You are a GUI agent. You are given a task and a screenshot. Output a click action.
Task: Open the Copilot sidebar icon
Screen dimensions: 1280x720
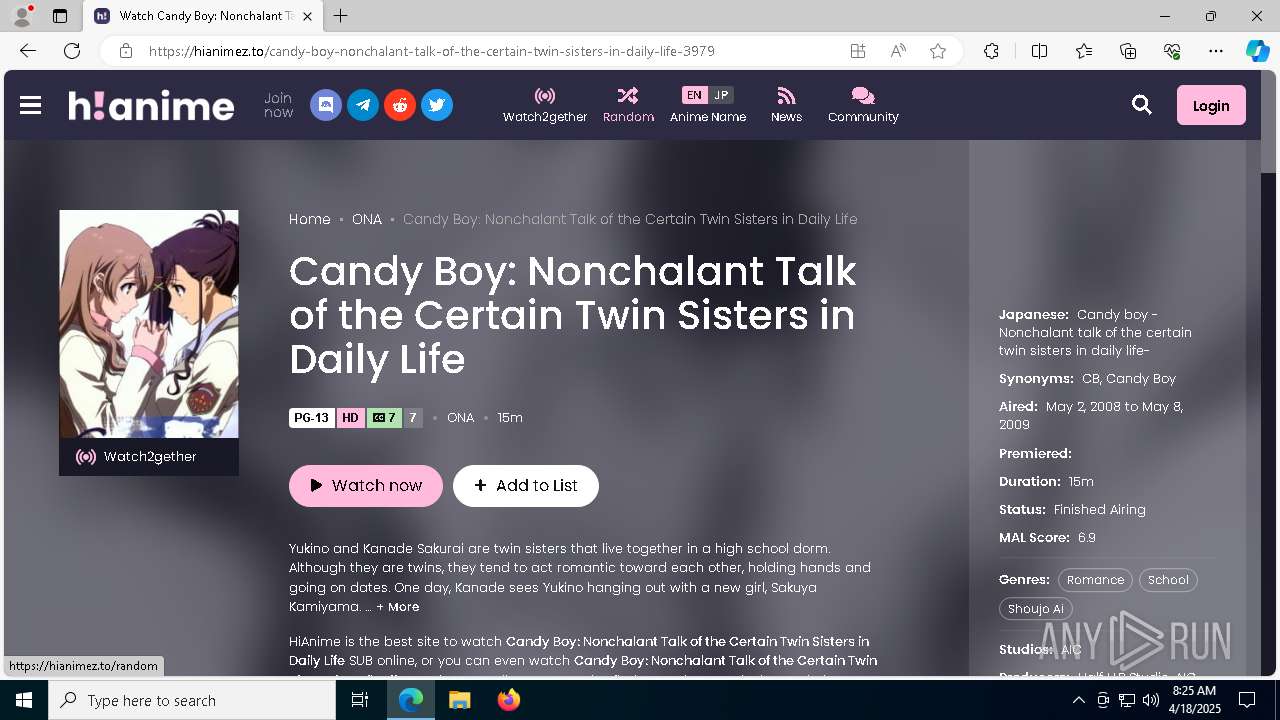point(1257,51)
